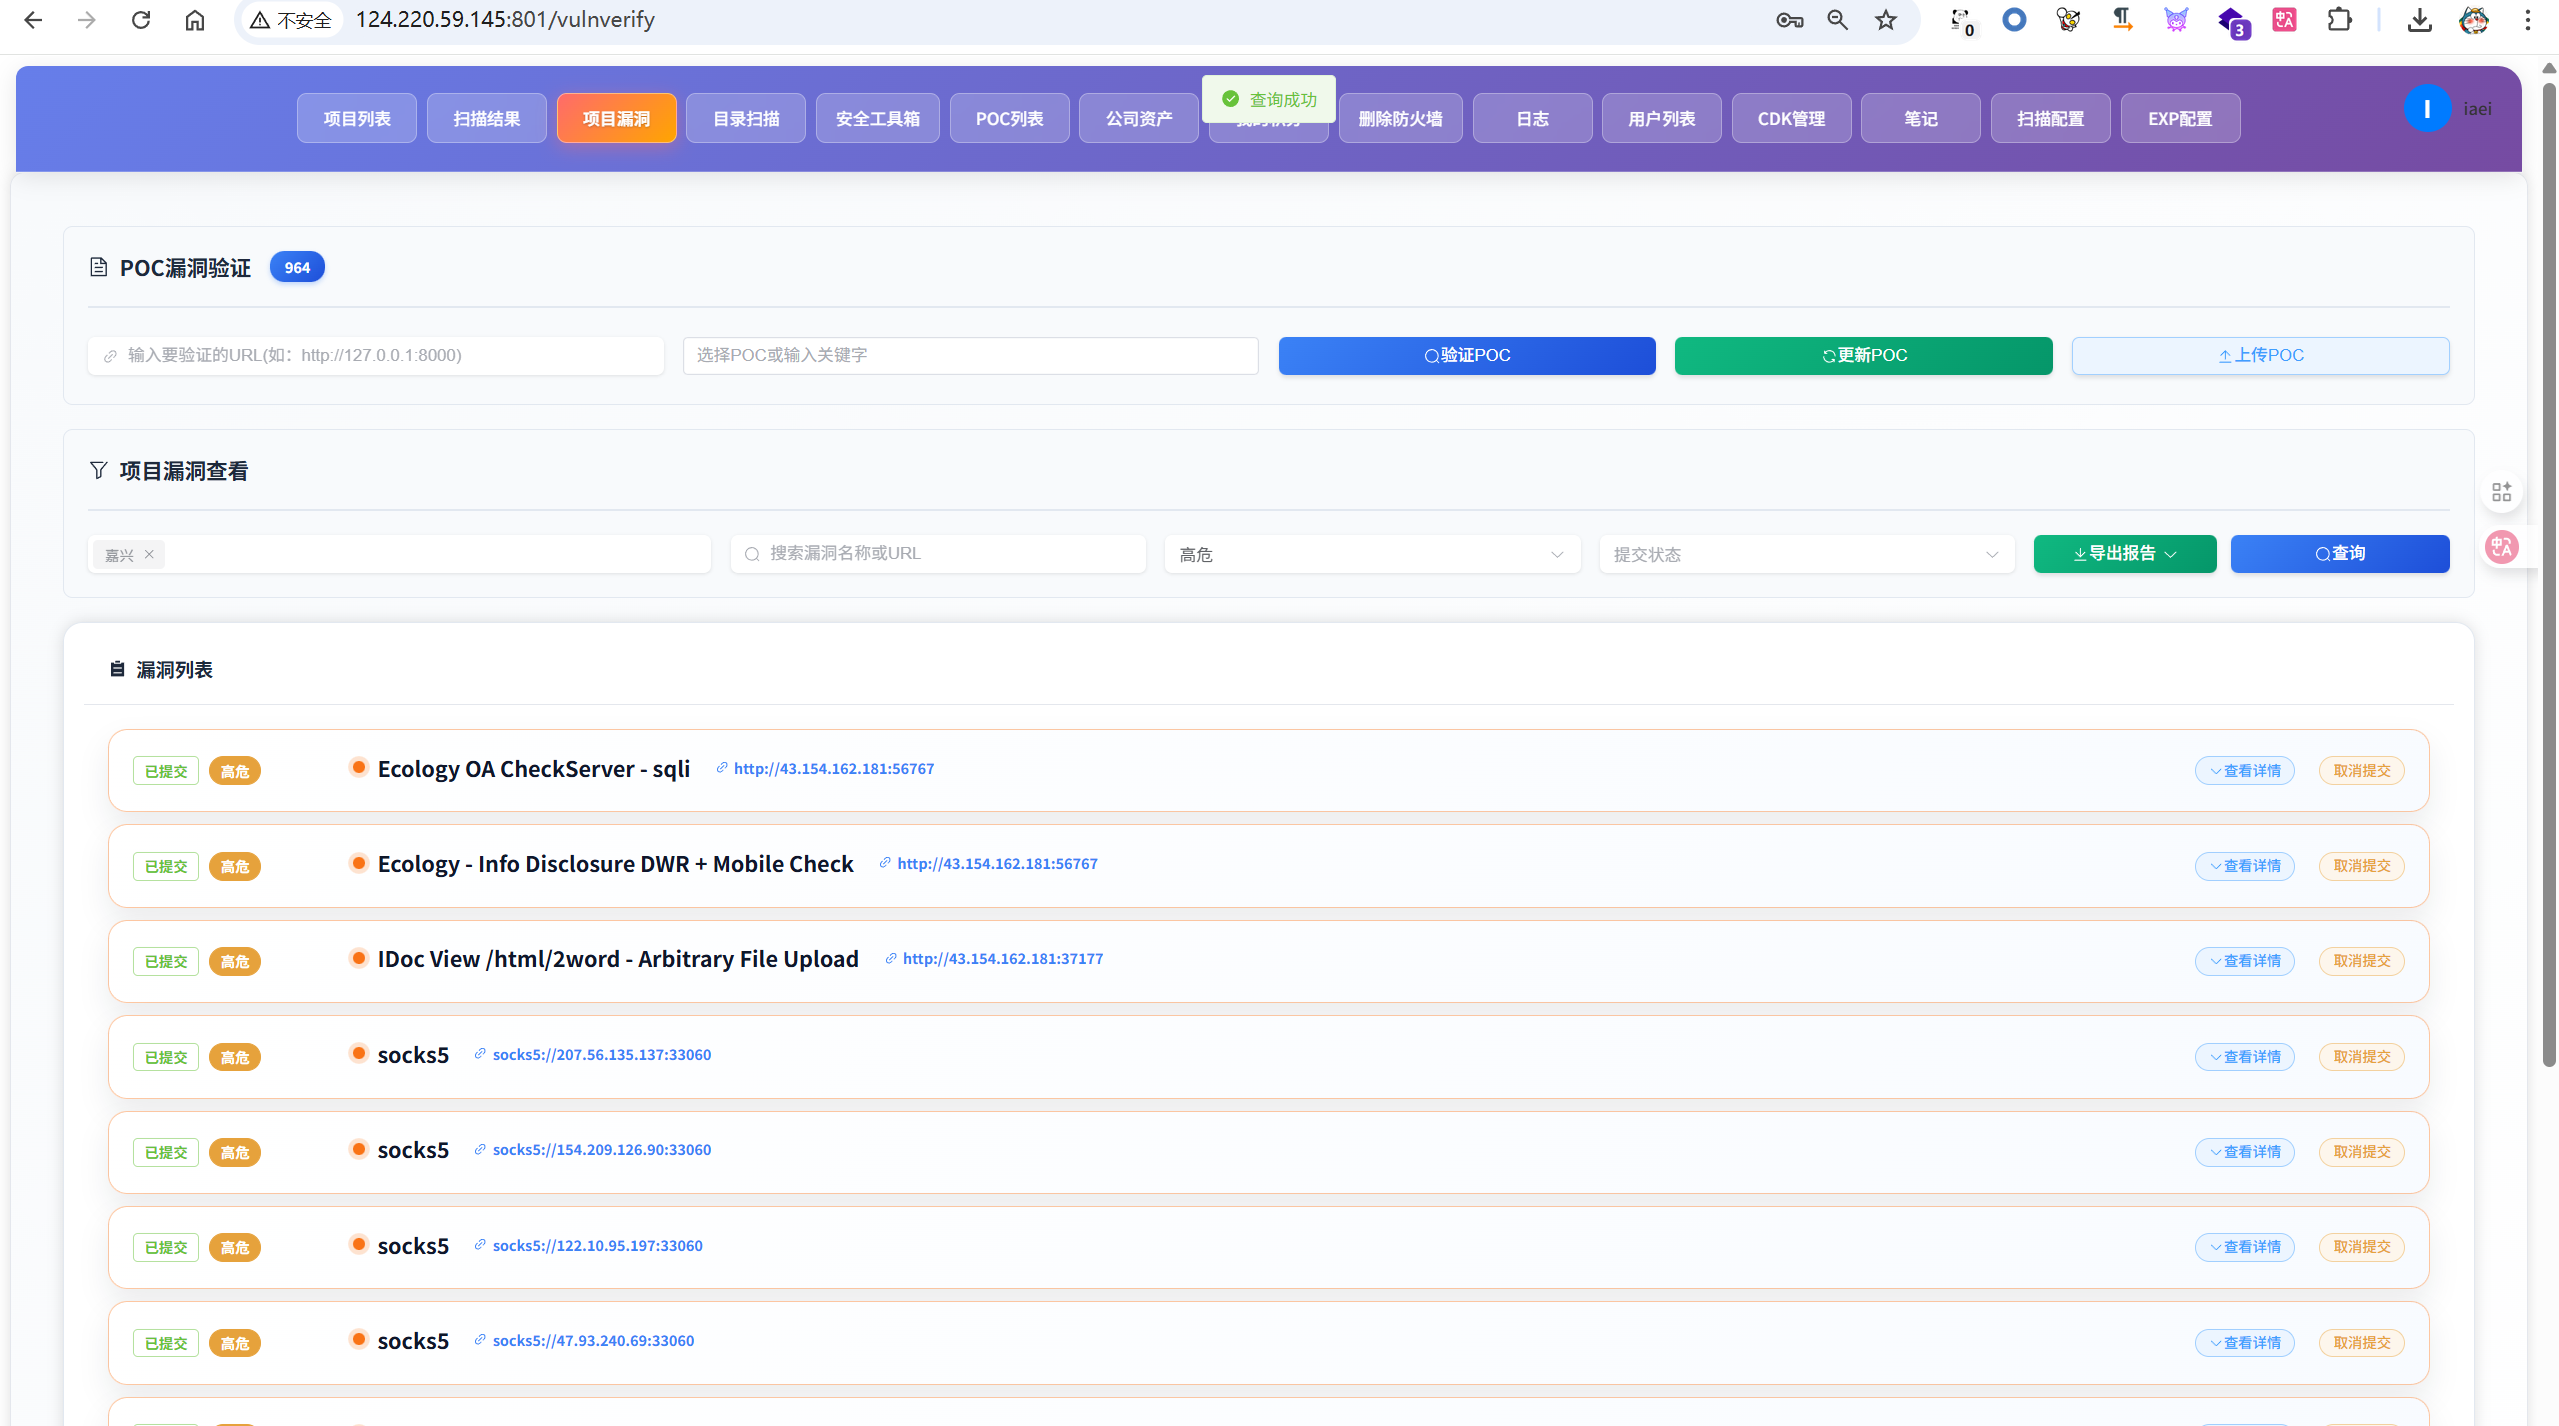Click the password key icon in address bar

pyautogui.click(x=1789, y=20)
